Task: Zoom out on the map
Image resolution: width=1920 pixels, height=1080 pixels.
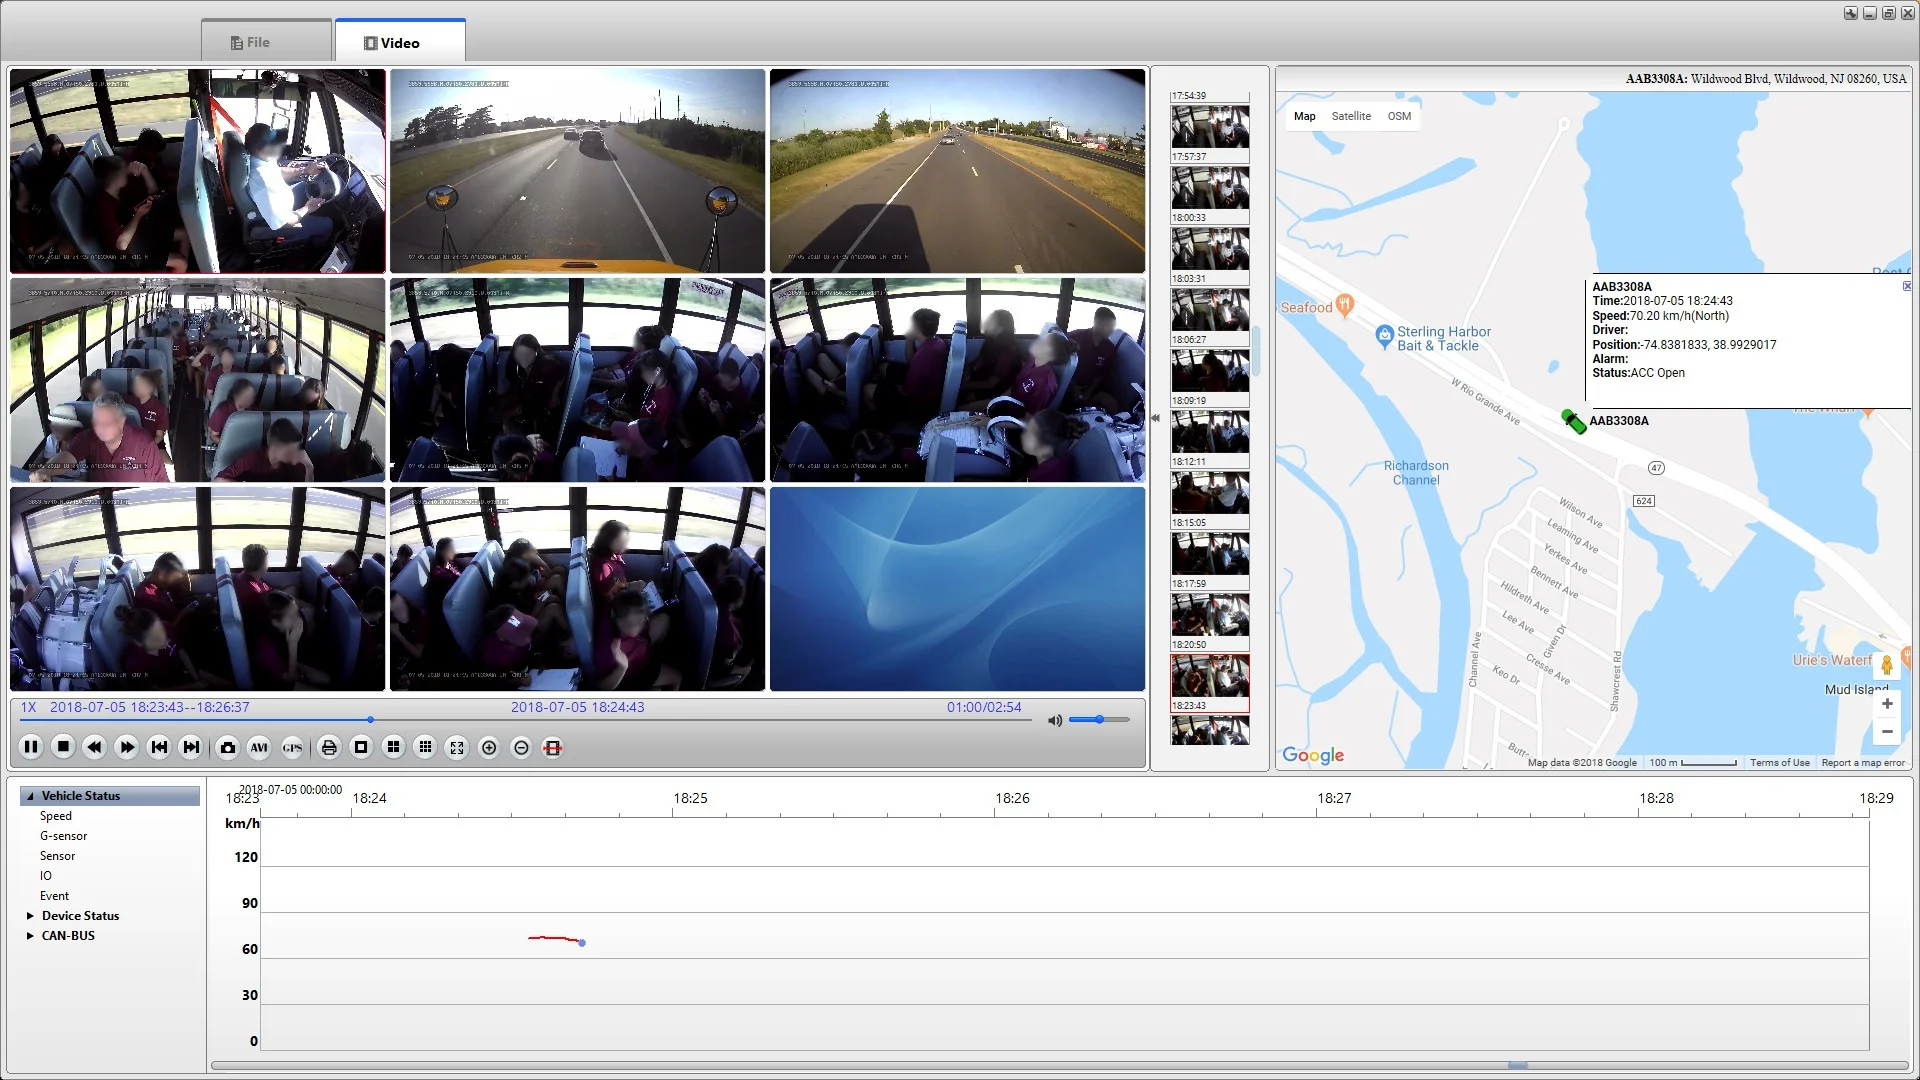Action: (x=1887, y=732)
